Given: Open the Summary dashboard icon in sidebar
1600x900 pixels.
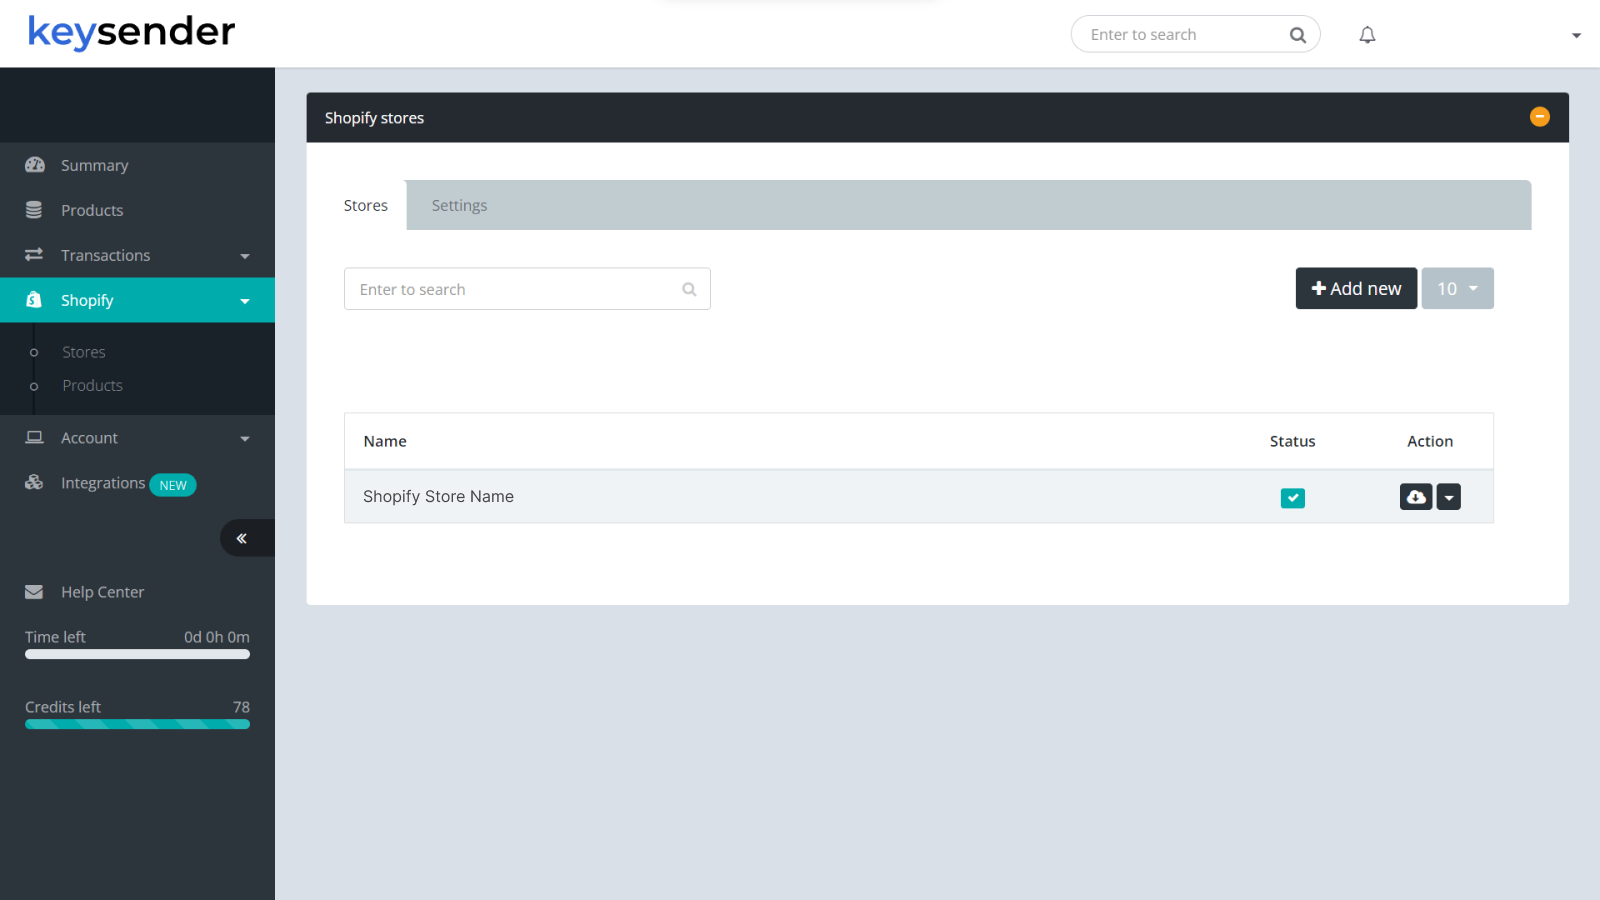Looking at the screenshot, I should [35, 164].
